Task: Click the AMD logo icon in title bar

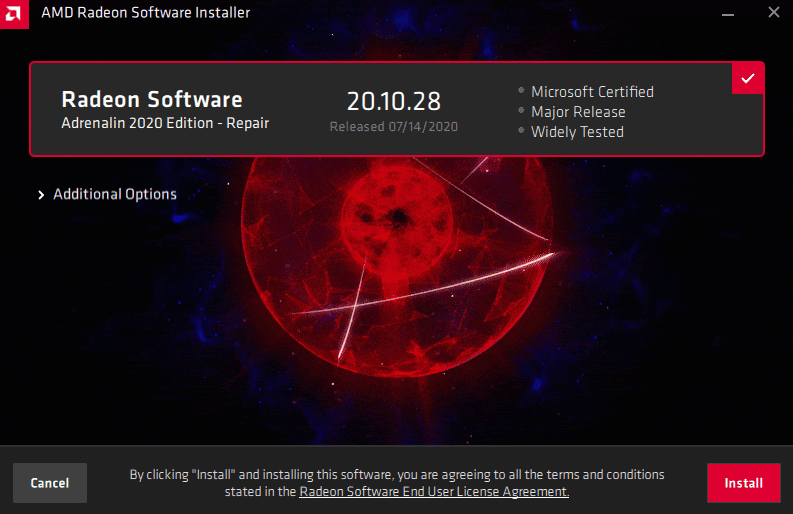Action: [x=14, y=14]
